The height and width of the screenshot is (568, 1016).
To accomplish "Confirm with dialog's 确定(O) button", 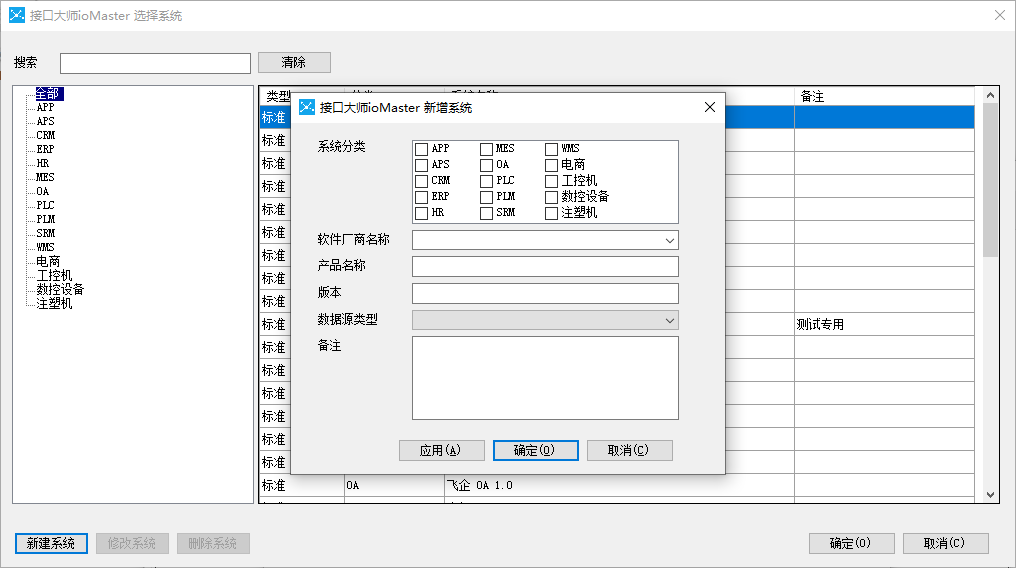I will click(535, 450).
